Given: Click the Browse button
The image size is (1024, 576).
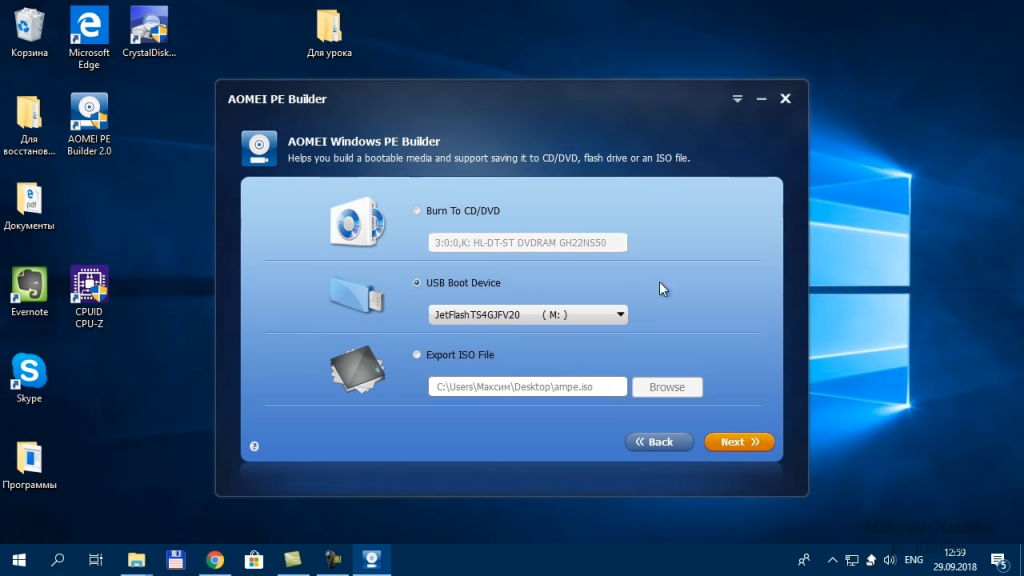Looking at the screenshot, I should coord(667,387).
